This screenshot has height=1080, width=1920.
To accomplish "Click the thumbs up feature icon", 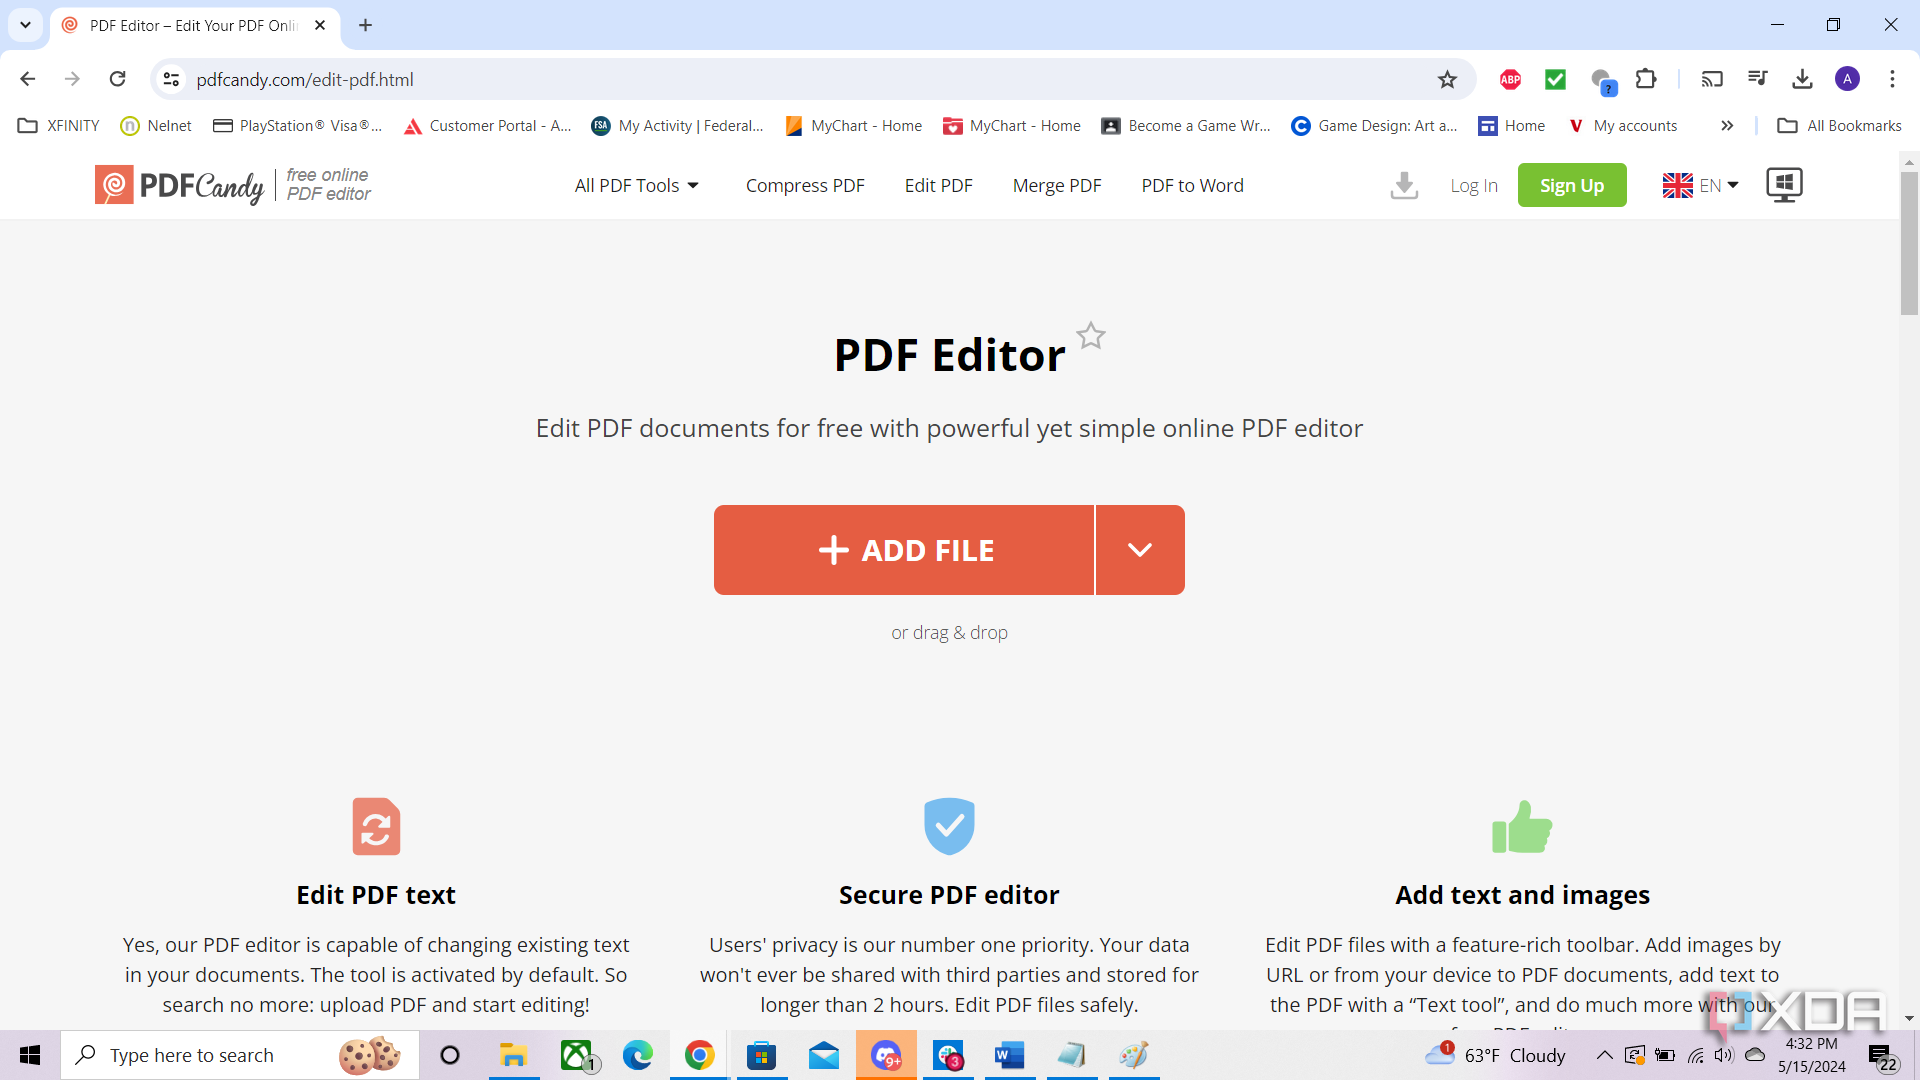I will [x=1522, y=827].
